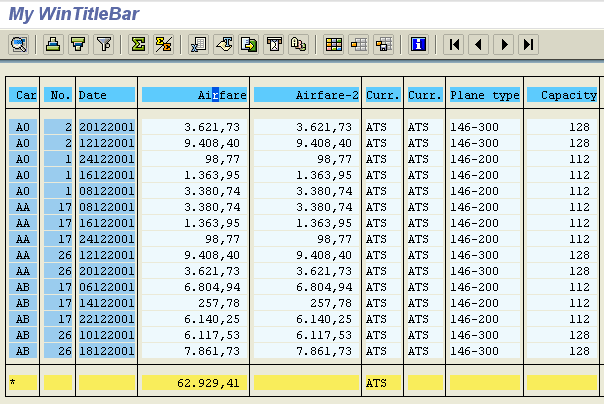
Task: Select the Capacity 112 cell in row AB 22122001
Action: (562, 319)
